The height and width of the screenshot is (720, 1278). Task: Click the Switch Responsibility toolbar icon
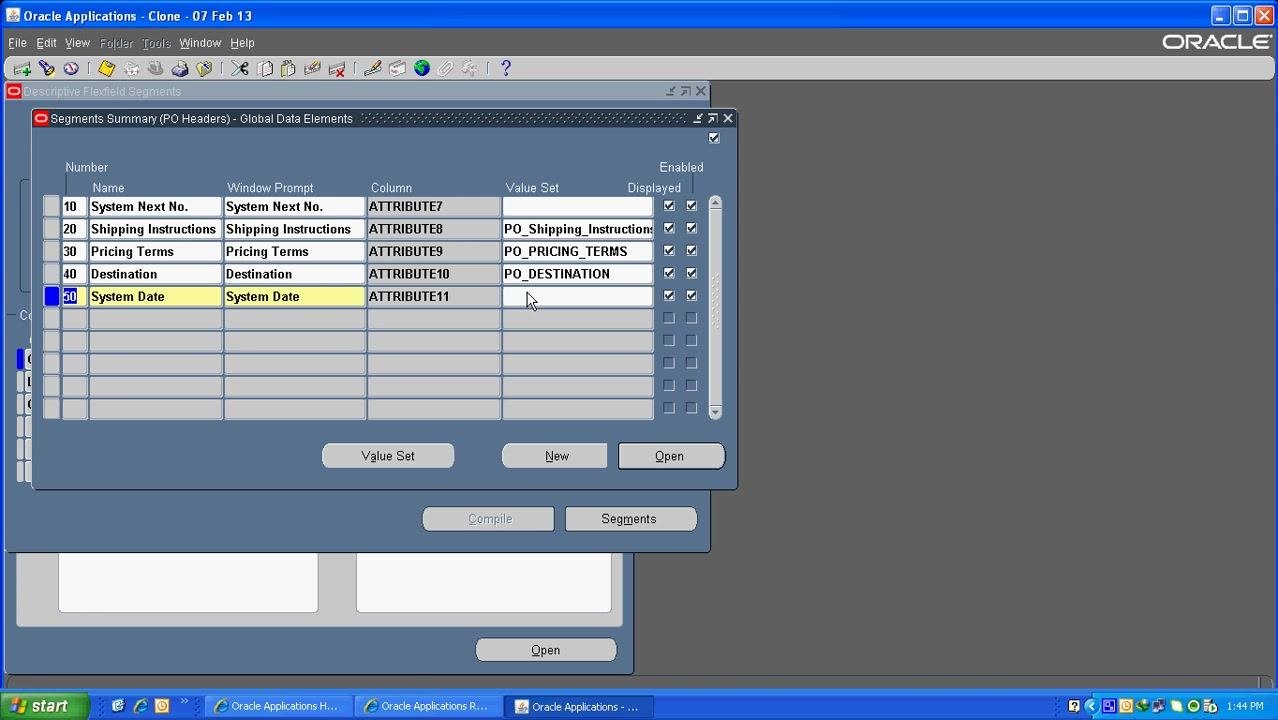click(155, 69)
